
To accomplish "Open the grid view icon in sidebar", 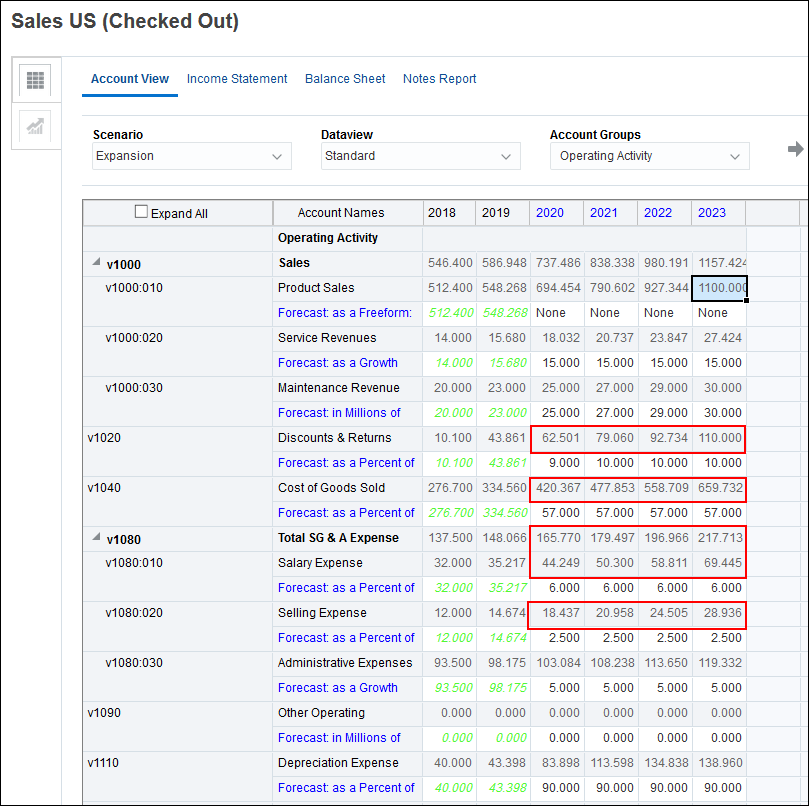I will (35, 80).
